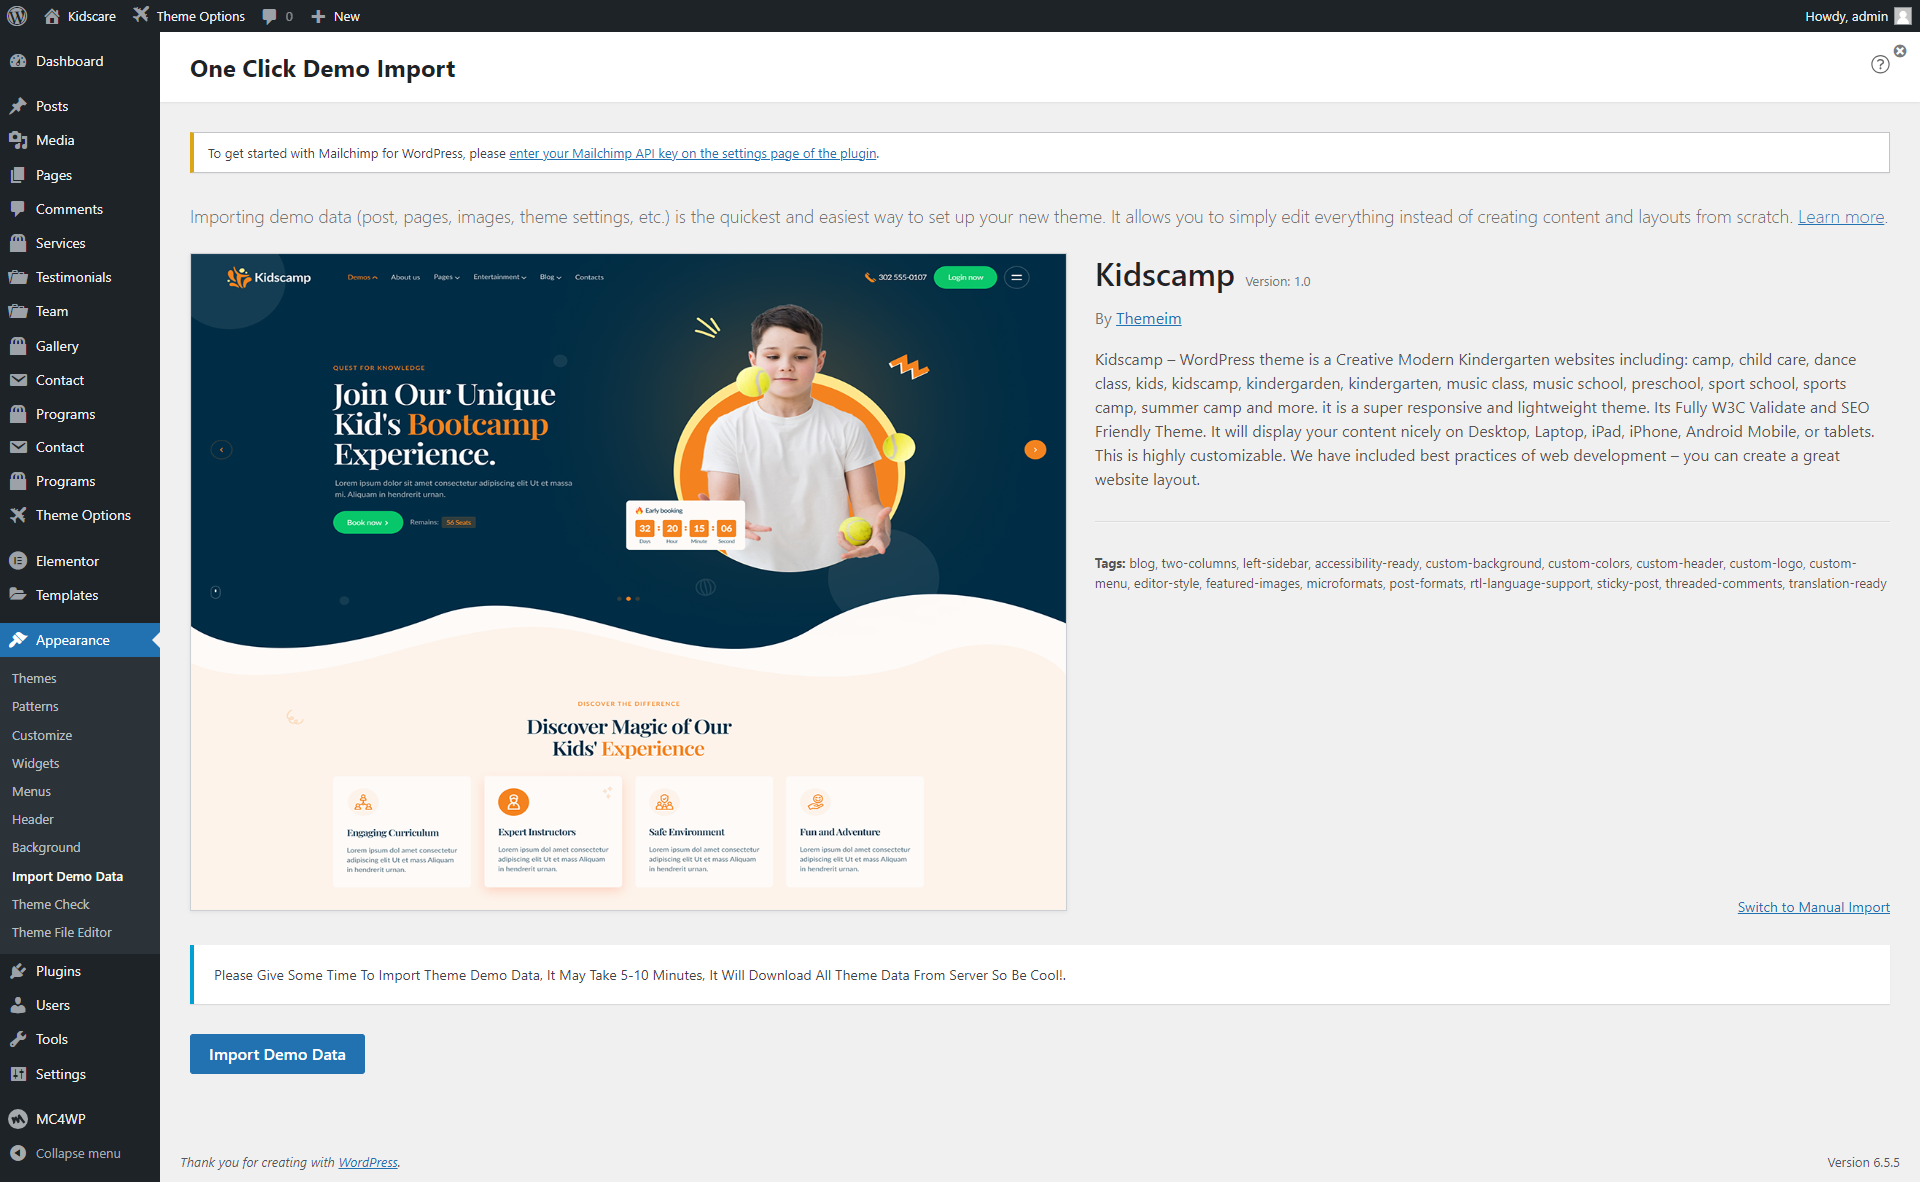Open the Kidscare site home link
The height and width of the screenshot is (1182, 1920).
[x=80, y=16]
